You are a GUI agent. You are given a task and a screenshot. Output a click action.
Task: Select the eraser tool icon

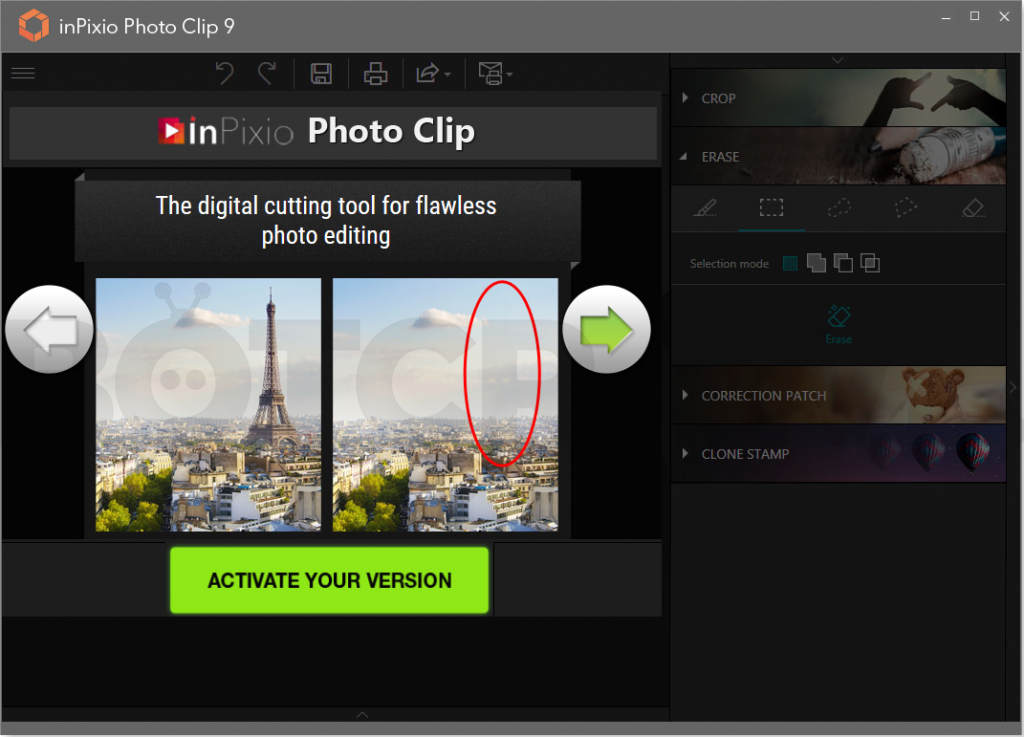point(973,208)
